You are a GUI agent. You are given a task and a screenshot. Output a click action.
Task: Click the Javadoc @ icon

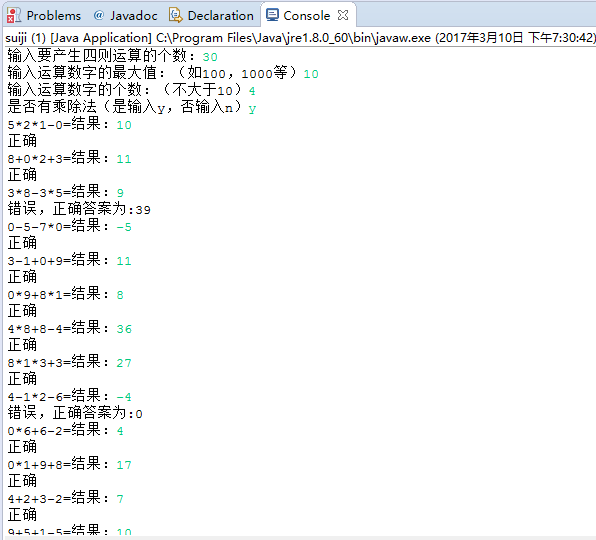click(x=98, y=15)
